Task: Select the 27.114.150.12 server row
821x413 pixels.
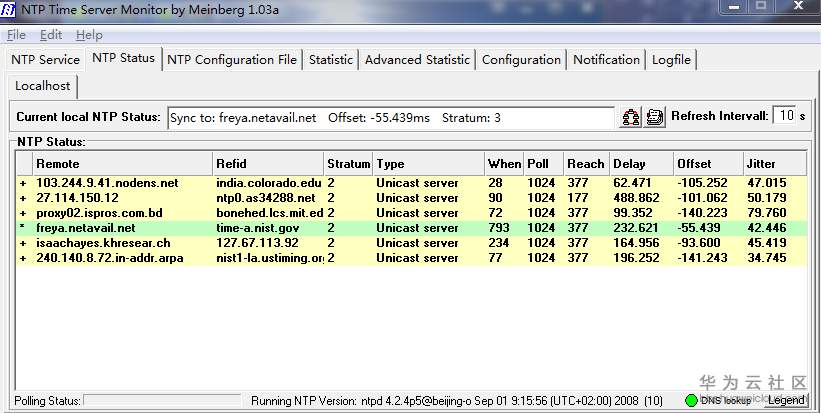Action: 412,198
